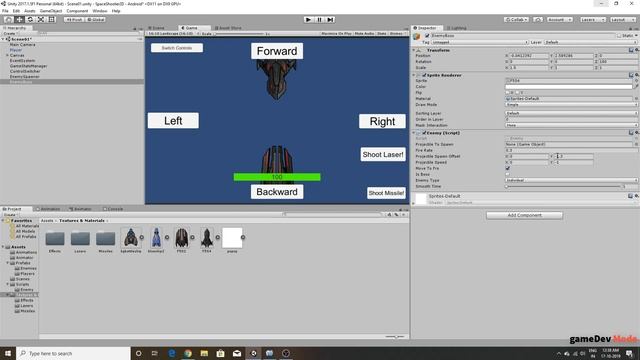Viewport: 640px width, 360px height.
Task: Pause the game with the Pause button
Action: point(320,20)
